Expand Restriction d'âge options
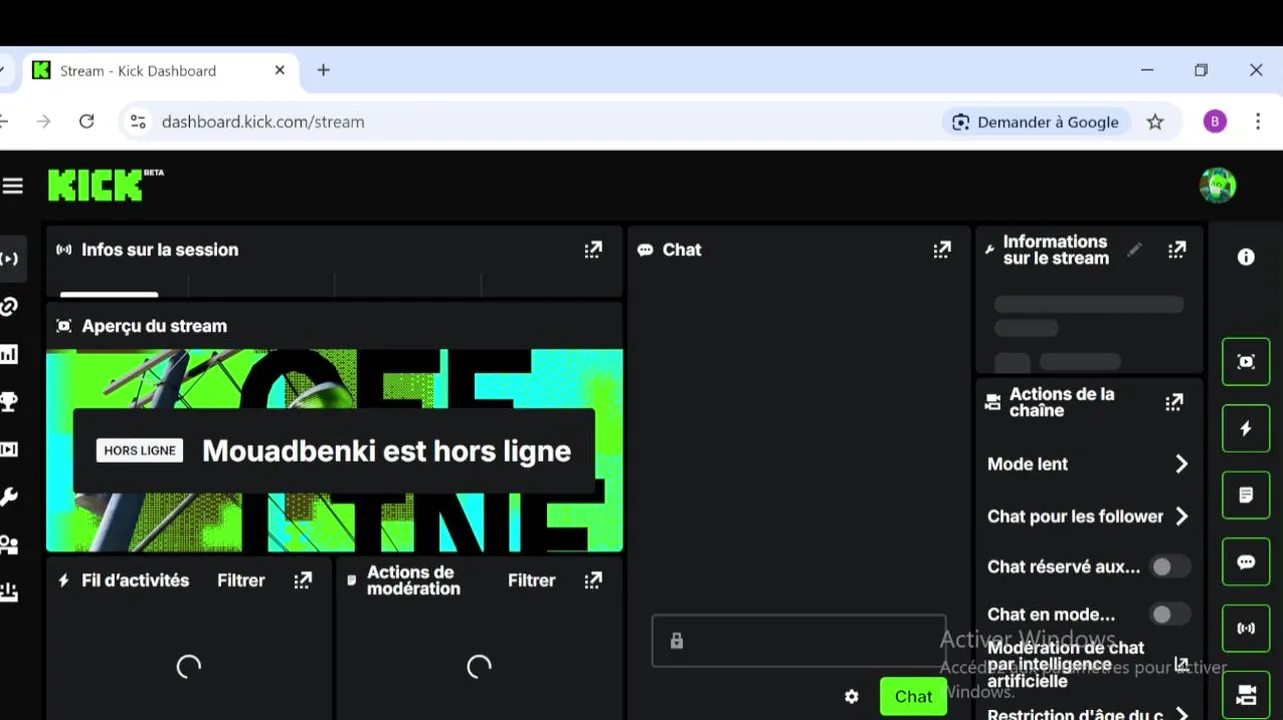The height and width of the screenshot is (720, 1283). point(1181,714)
